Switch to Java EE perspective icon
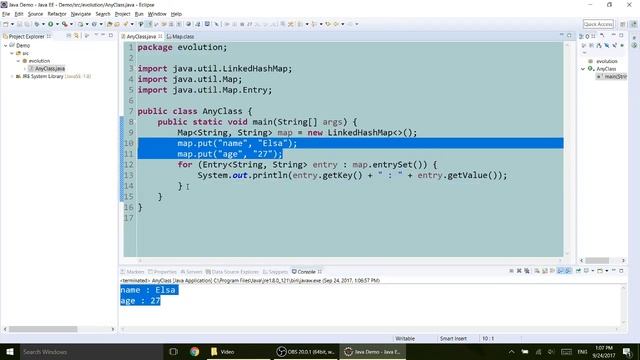640x360 pixels. 634,24
